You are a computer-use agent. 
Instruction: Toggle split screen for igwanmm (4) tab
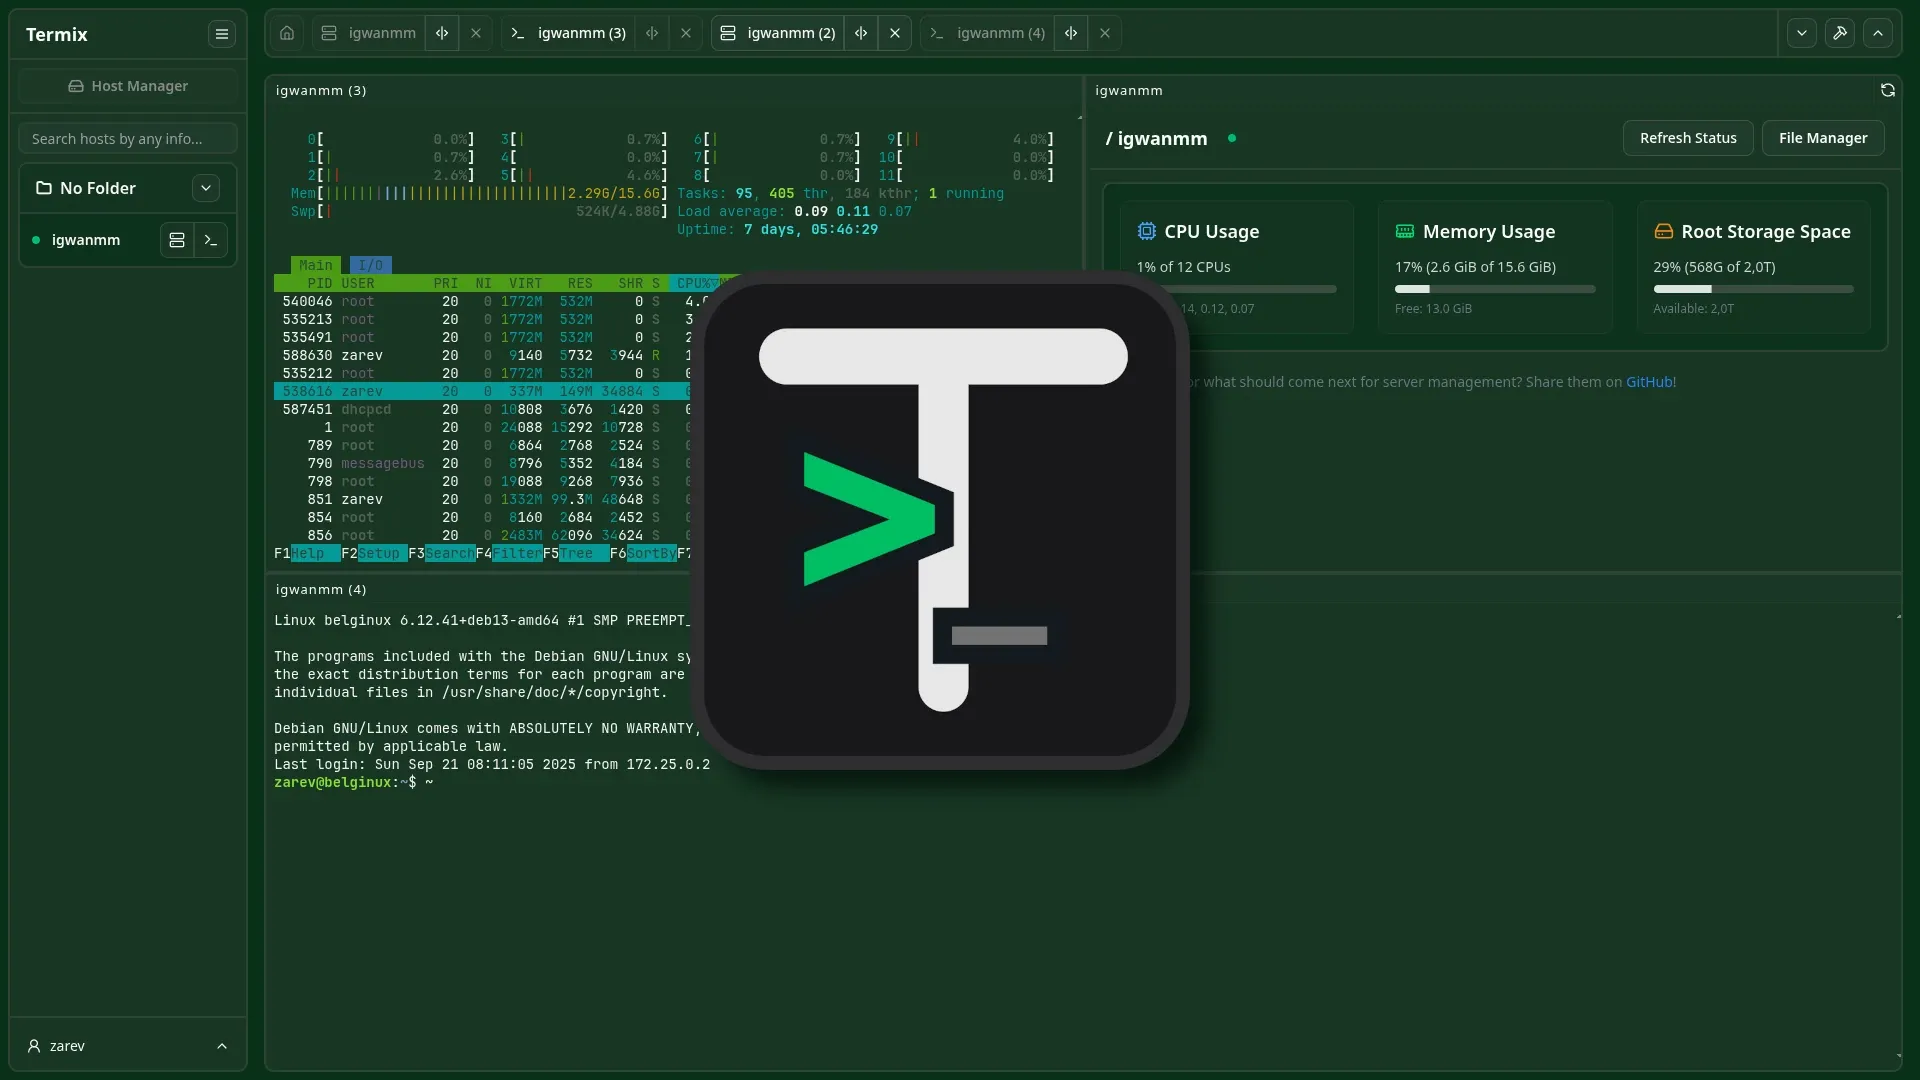point(1071,33)
